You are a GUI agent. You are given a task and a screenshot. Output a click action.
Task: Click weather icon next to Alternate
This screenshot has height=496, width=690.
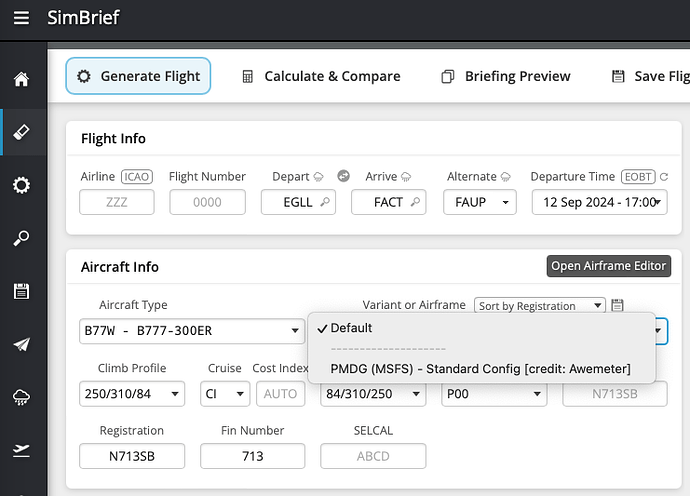tap(506, 177)
